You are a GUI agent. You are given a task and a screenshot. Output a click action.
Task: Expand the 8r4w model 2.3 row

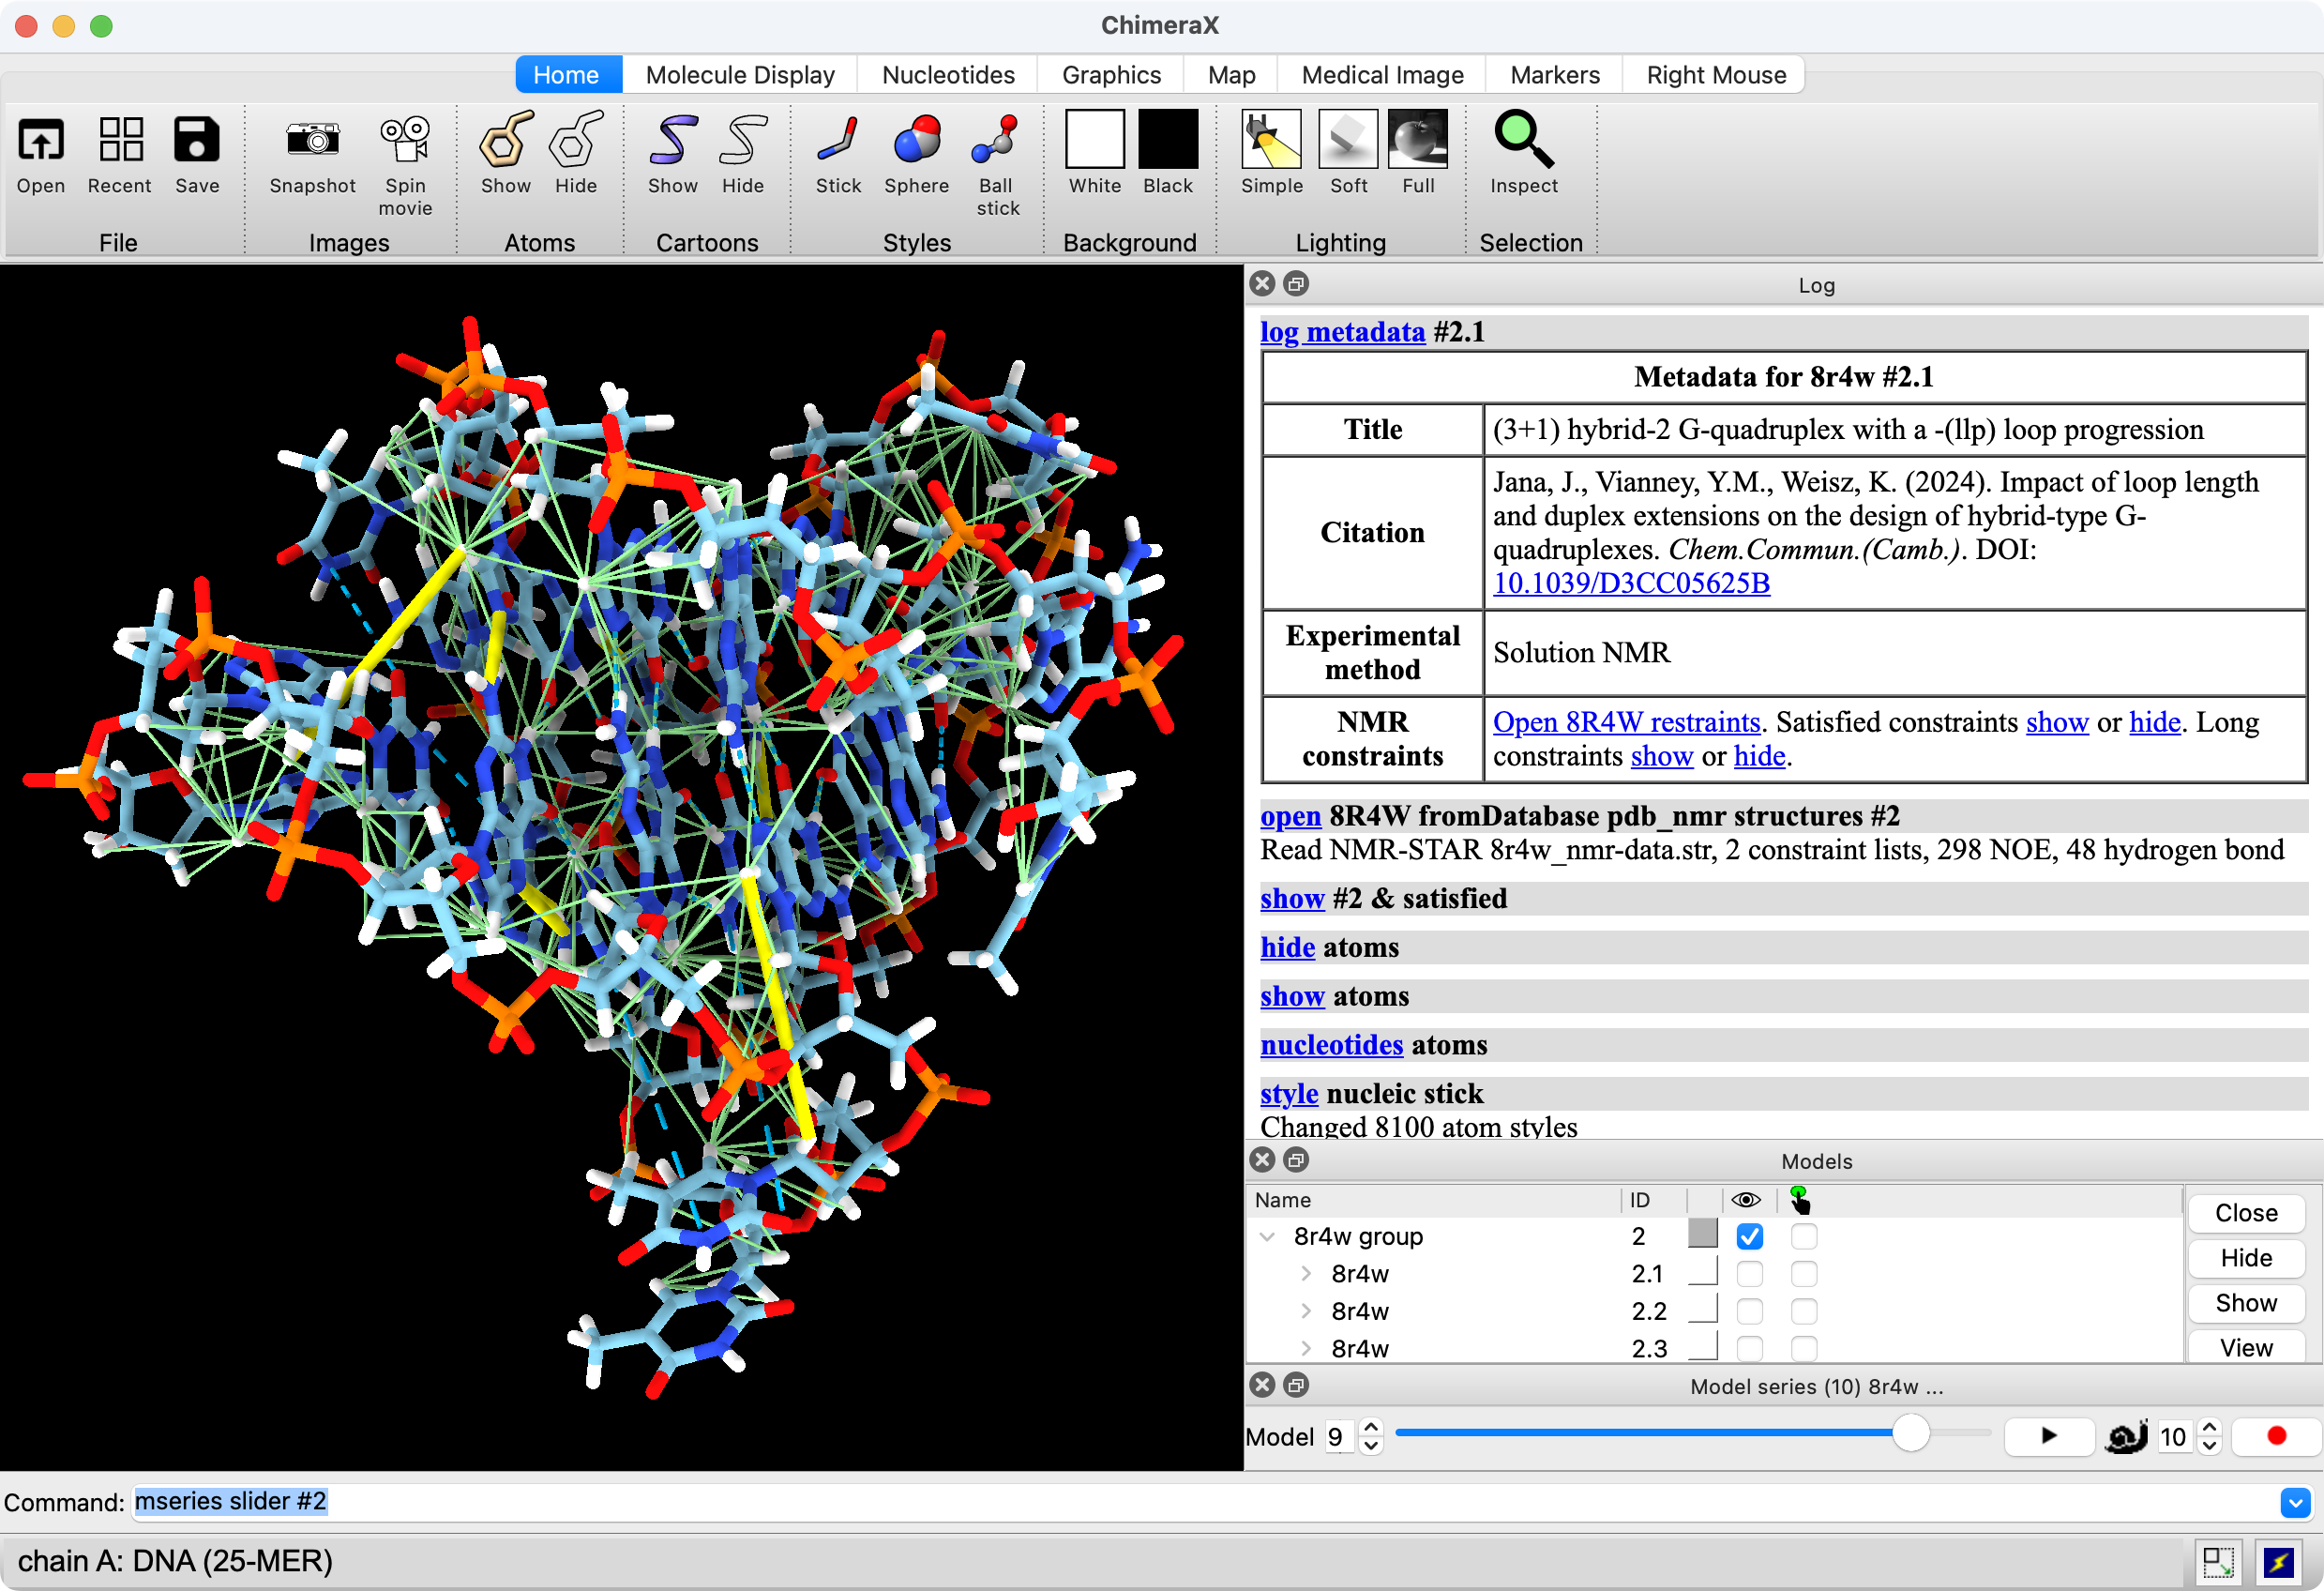coord(1305,1349)
